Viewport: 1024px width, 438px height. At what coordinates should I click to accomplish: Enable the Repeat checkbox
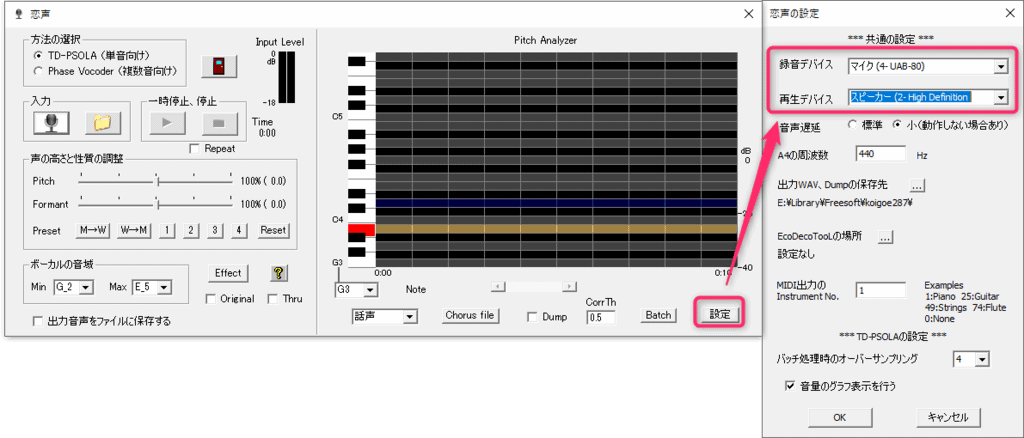pos(195,149)
